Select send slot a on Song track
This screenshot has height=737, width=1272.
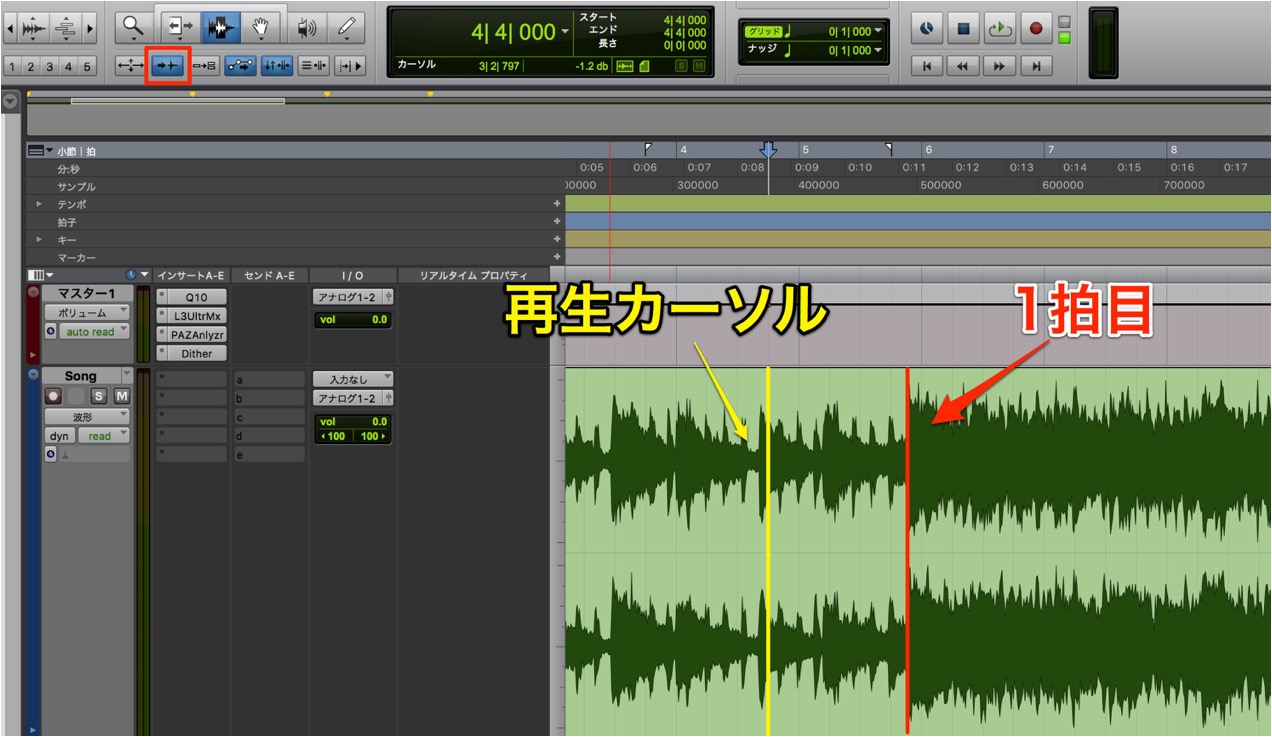(269, 380)
